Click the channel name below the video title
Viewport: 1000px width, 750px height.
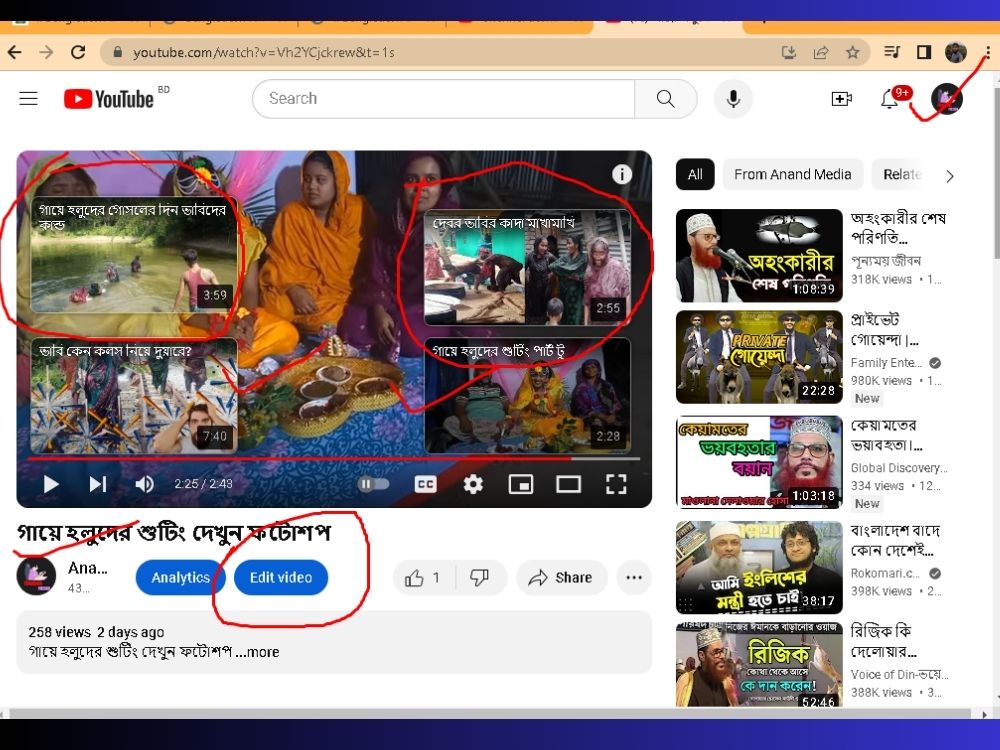point(87,568)
